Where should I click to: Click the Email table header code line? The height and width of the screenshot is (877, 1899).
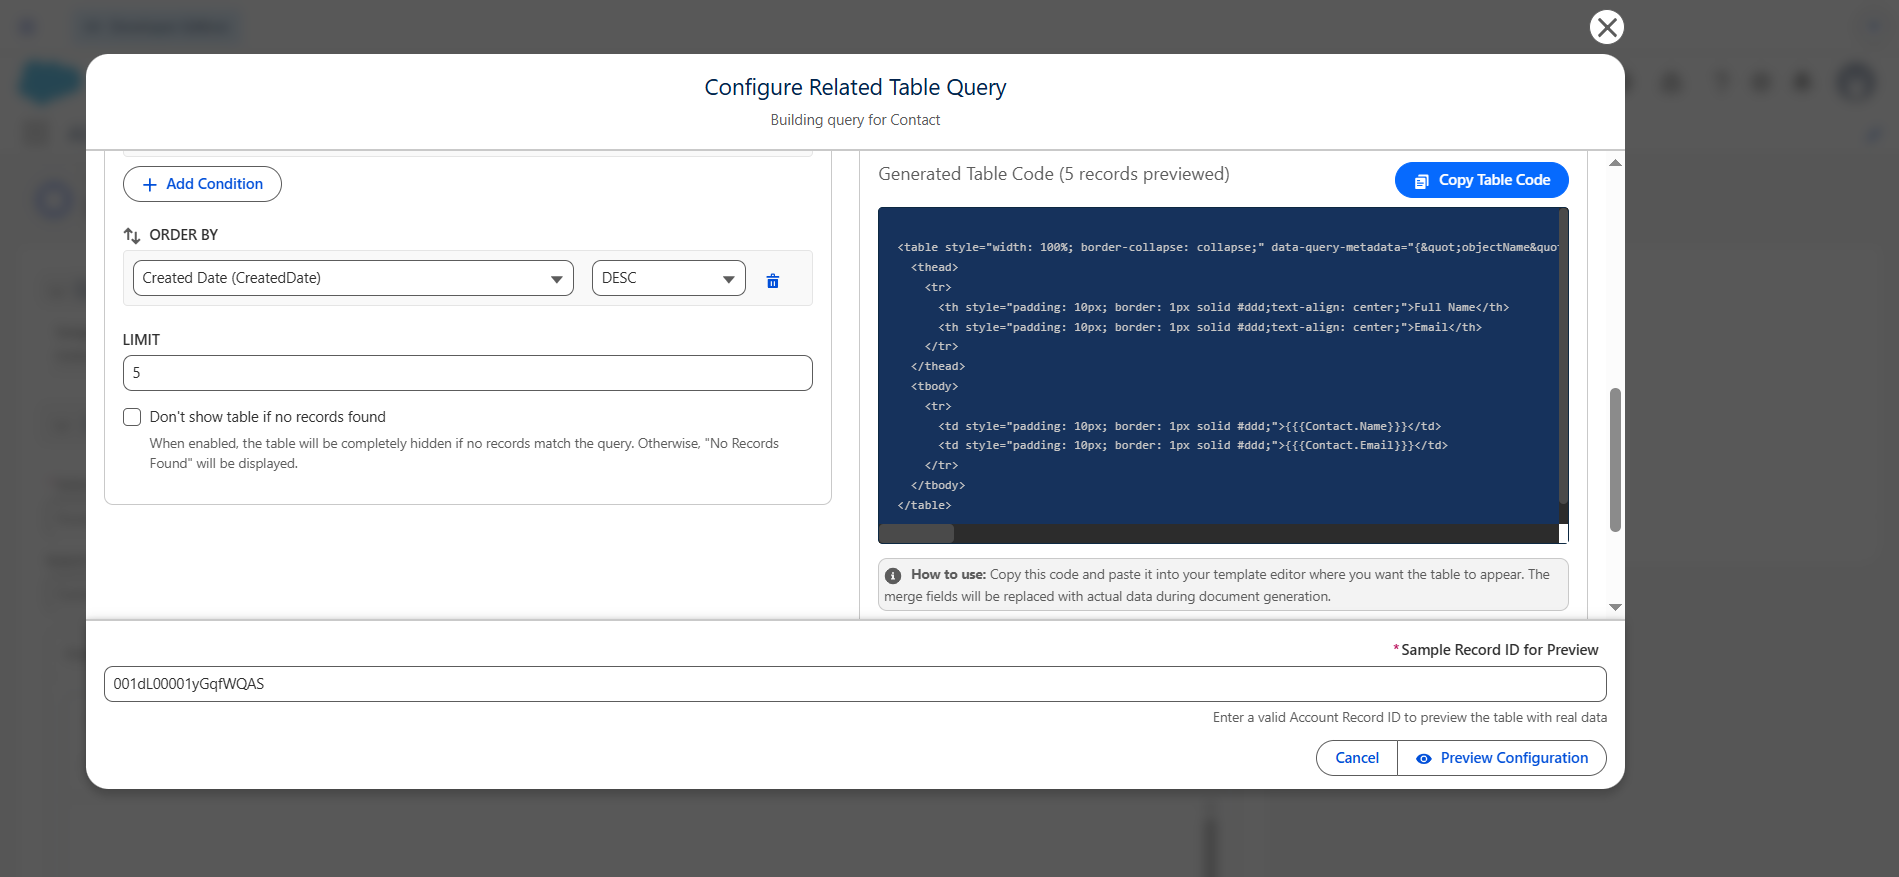click(x=1210, y=327)
